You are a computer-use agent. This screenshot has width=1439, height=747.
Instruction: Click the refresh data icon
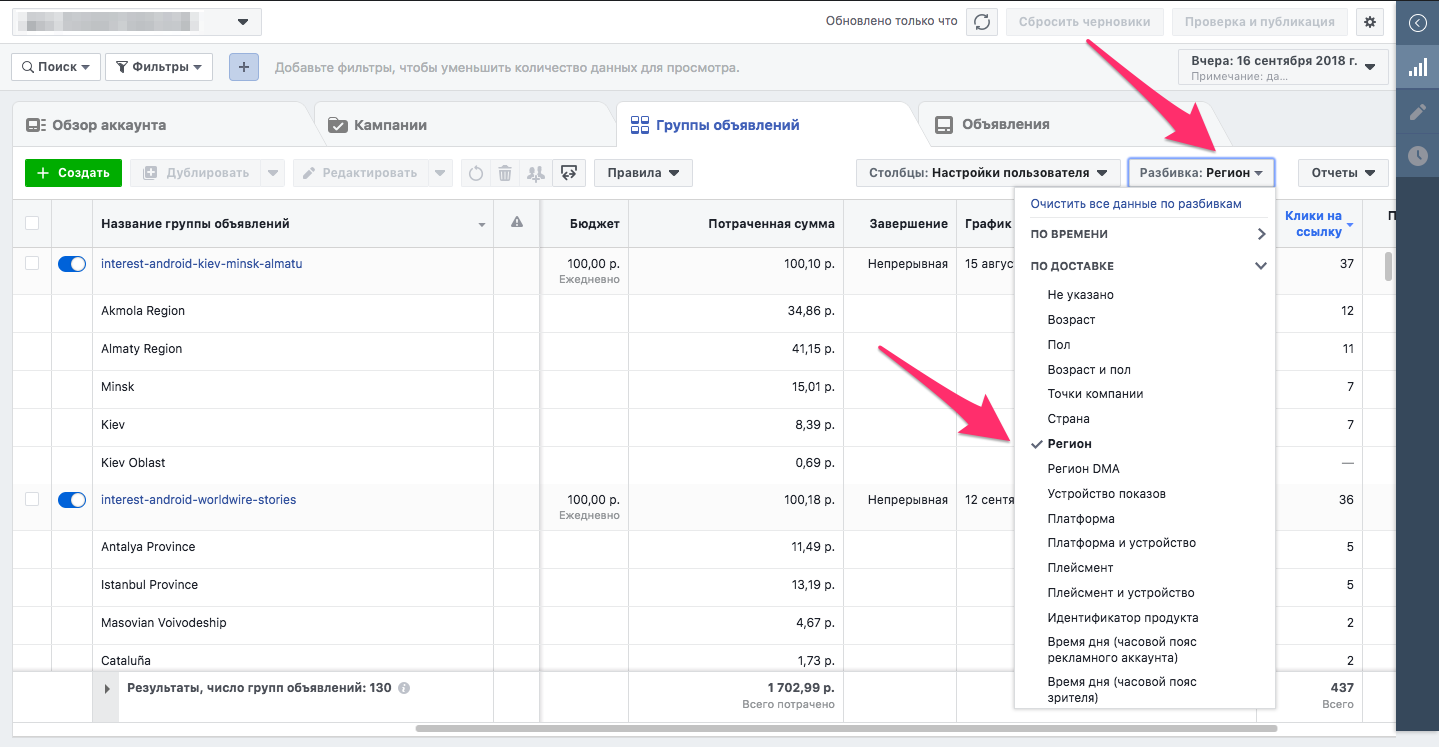[982, 22]
